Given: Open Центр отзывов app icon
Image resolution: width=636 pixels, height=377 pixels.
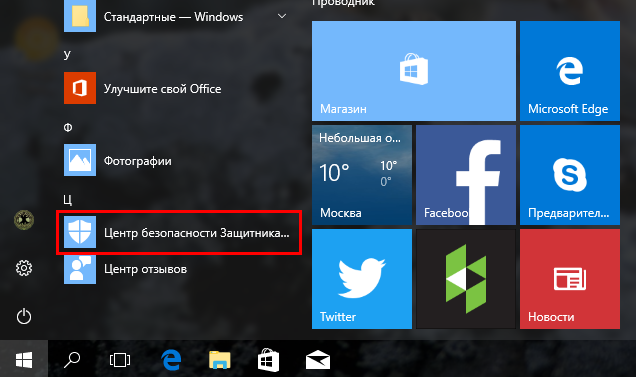Looking at the screenshot, I should (80, 269).
